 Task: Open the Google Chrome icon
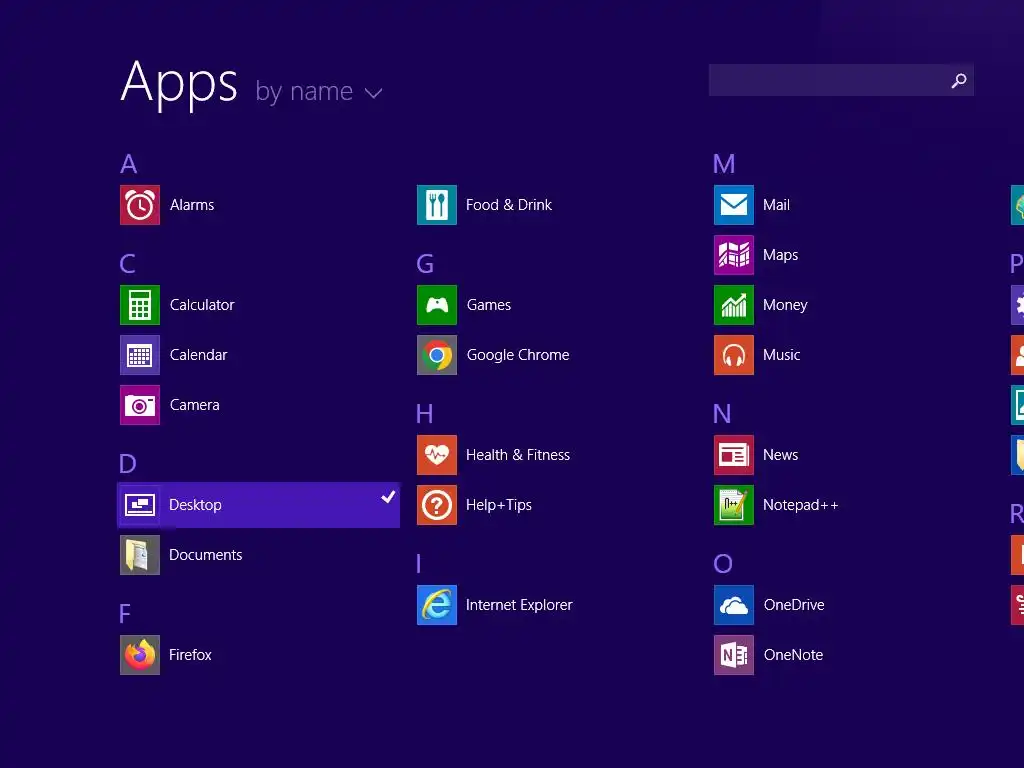click(x=437, y=355)
